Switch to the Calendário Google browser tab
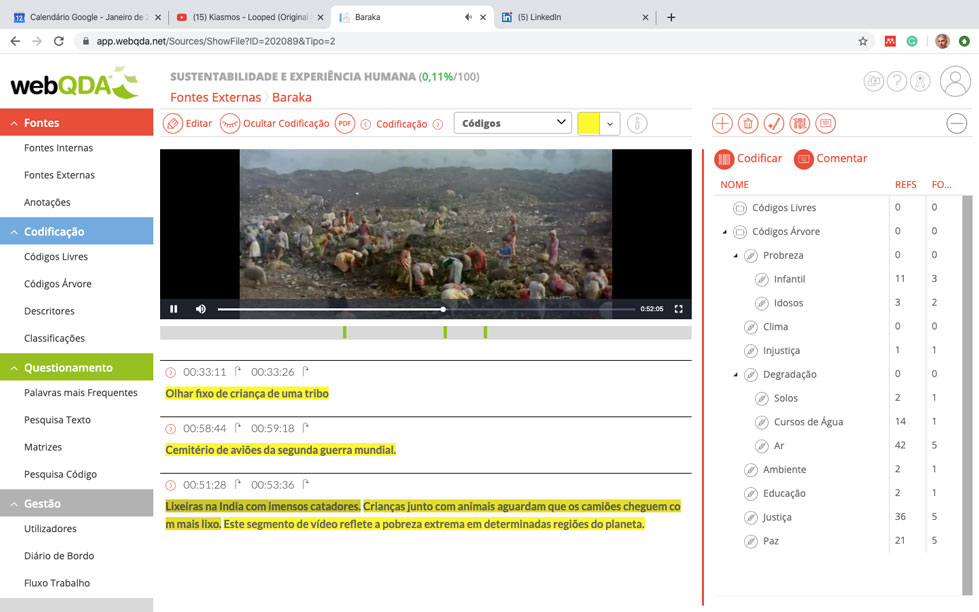Screen dimensions: 979x612 tap(86, 17)
